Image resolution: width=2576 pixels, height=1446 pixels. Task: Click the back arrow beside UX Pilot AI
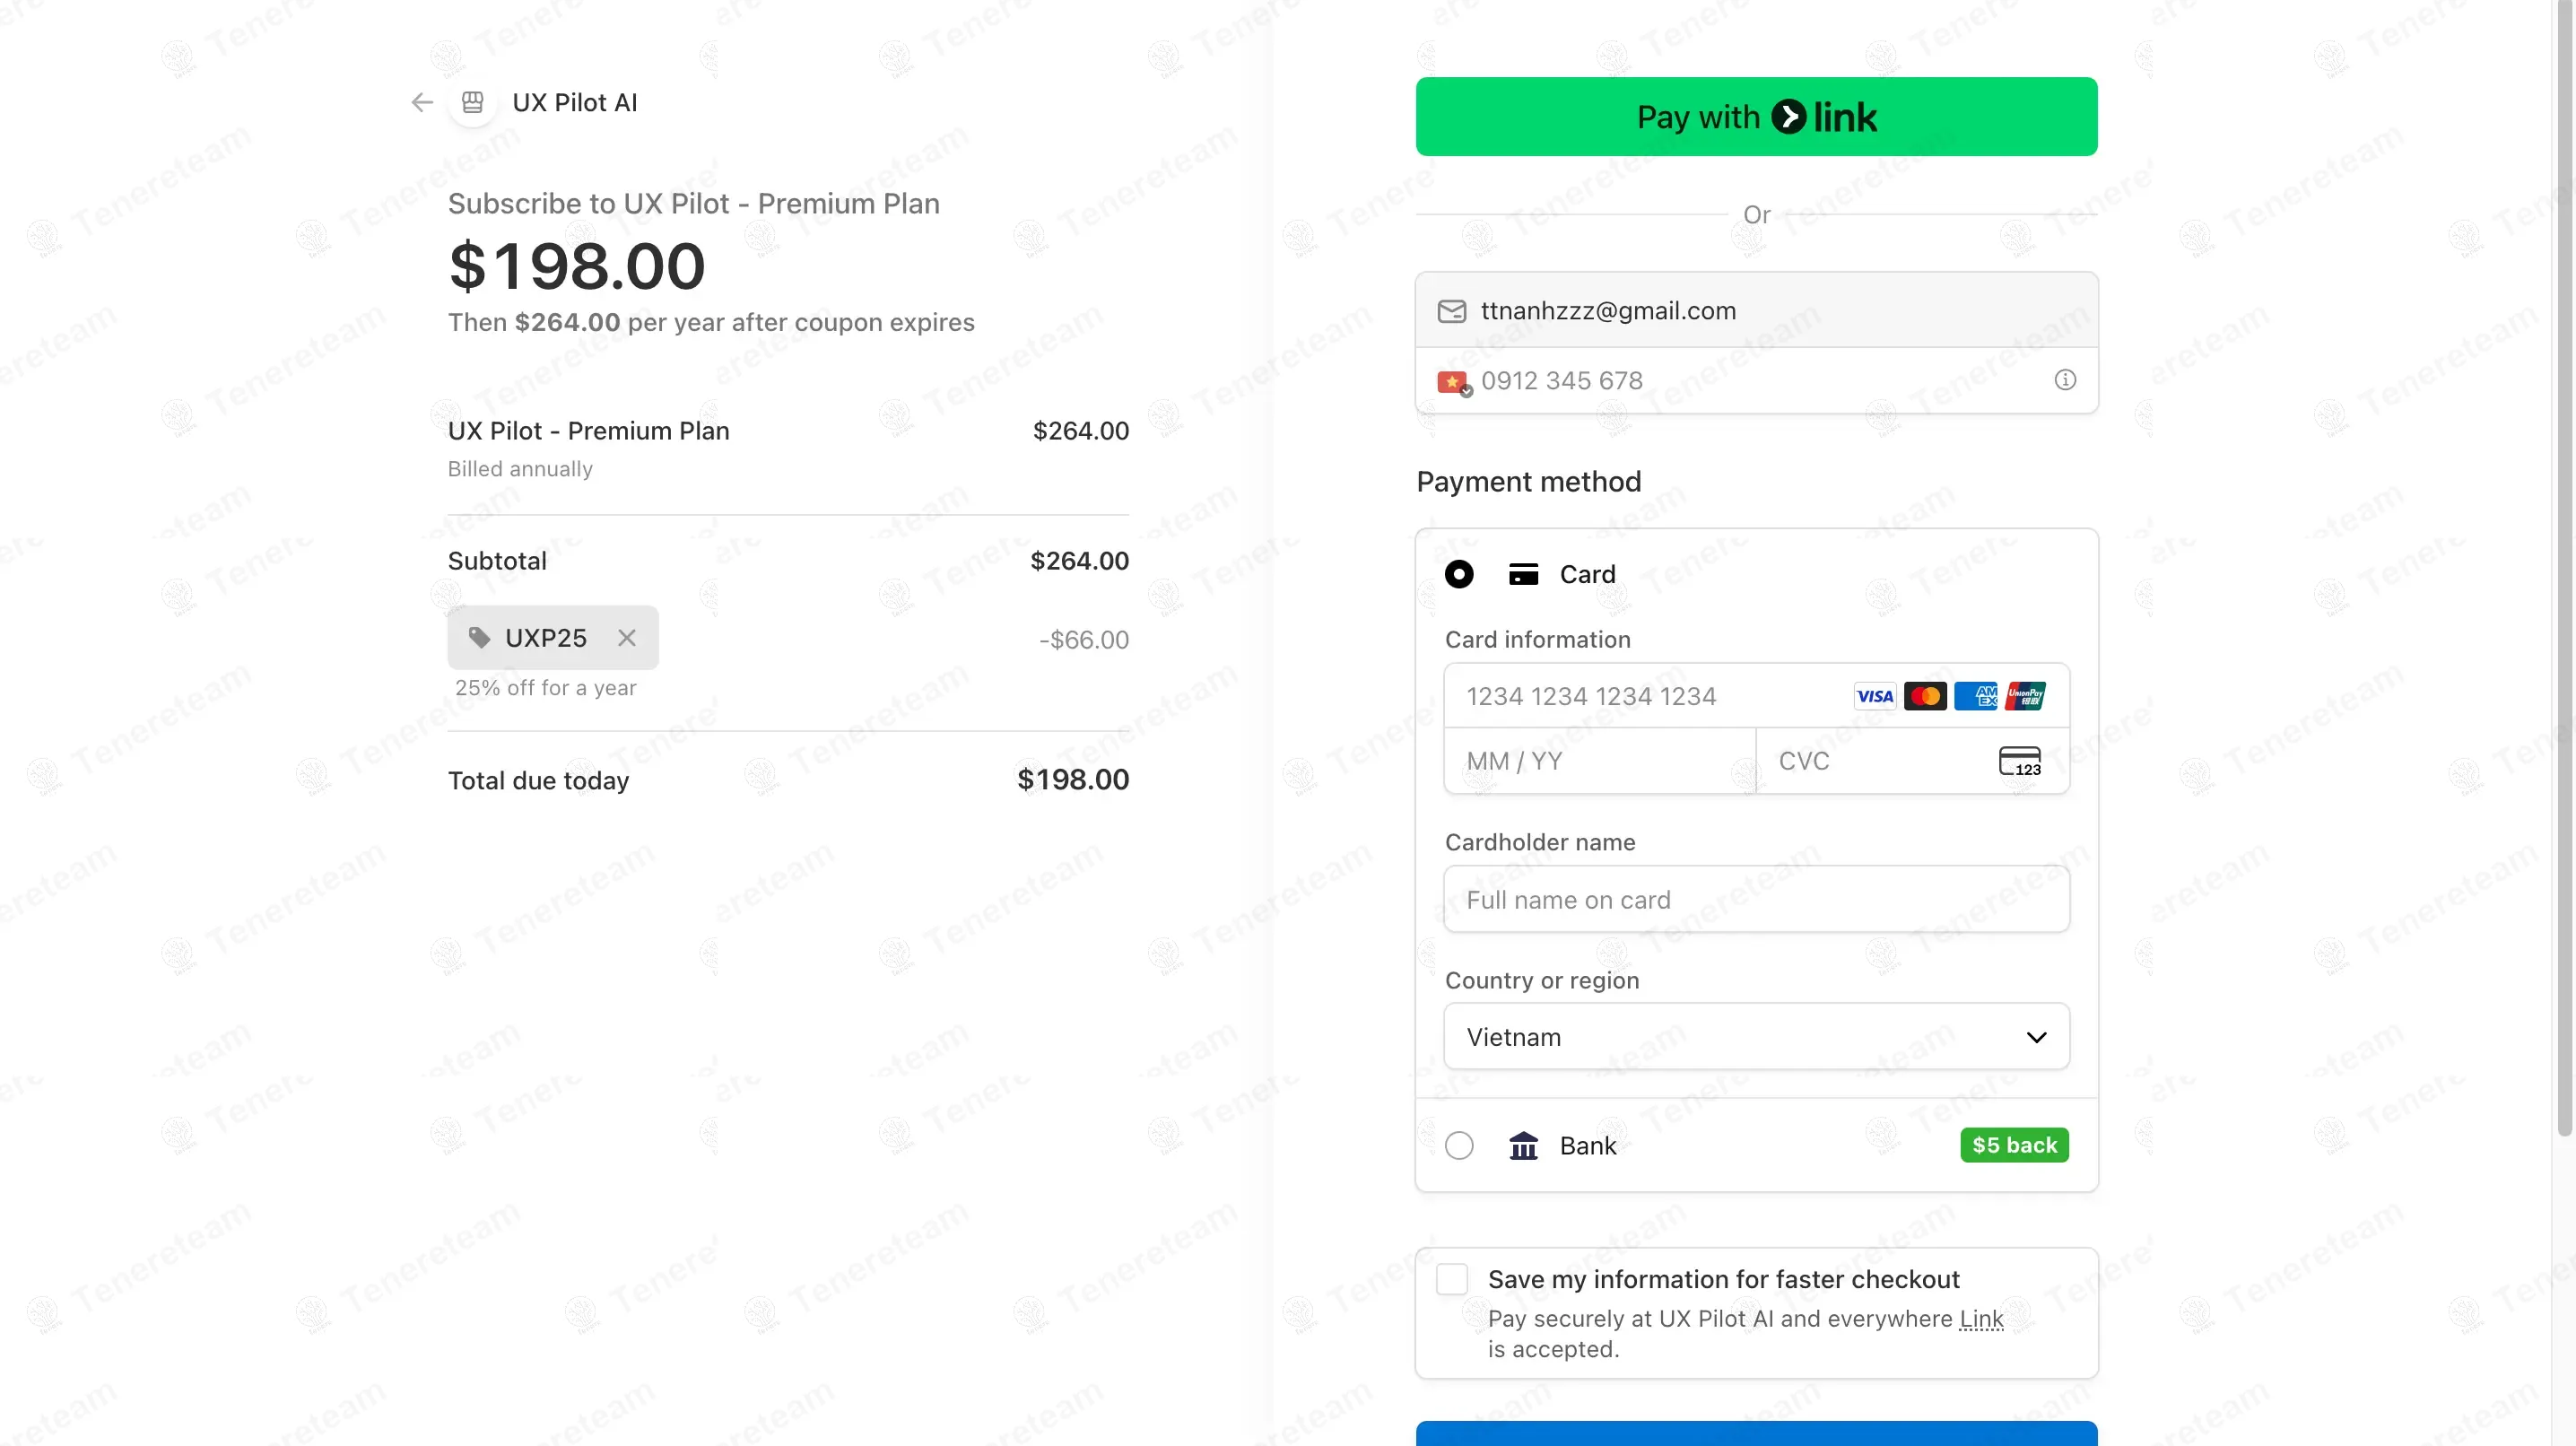tap(420, 102)
